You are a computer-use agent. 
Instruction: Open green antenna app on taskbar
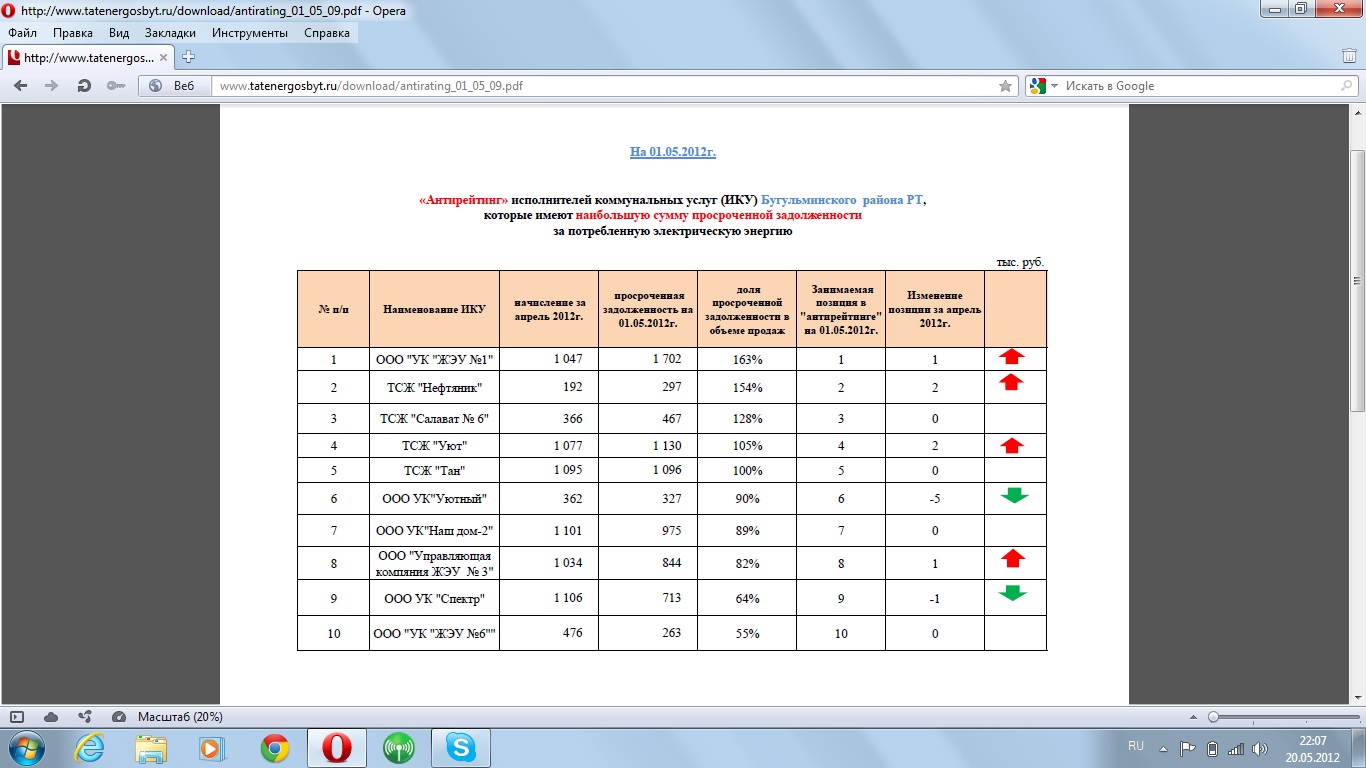[x=399, y=747]
